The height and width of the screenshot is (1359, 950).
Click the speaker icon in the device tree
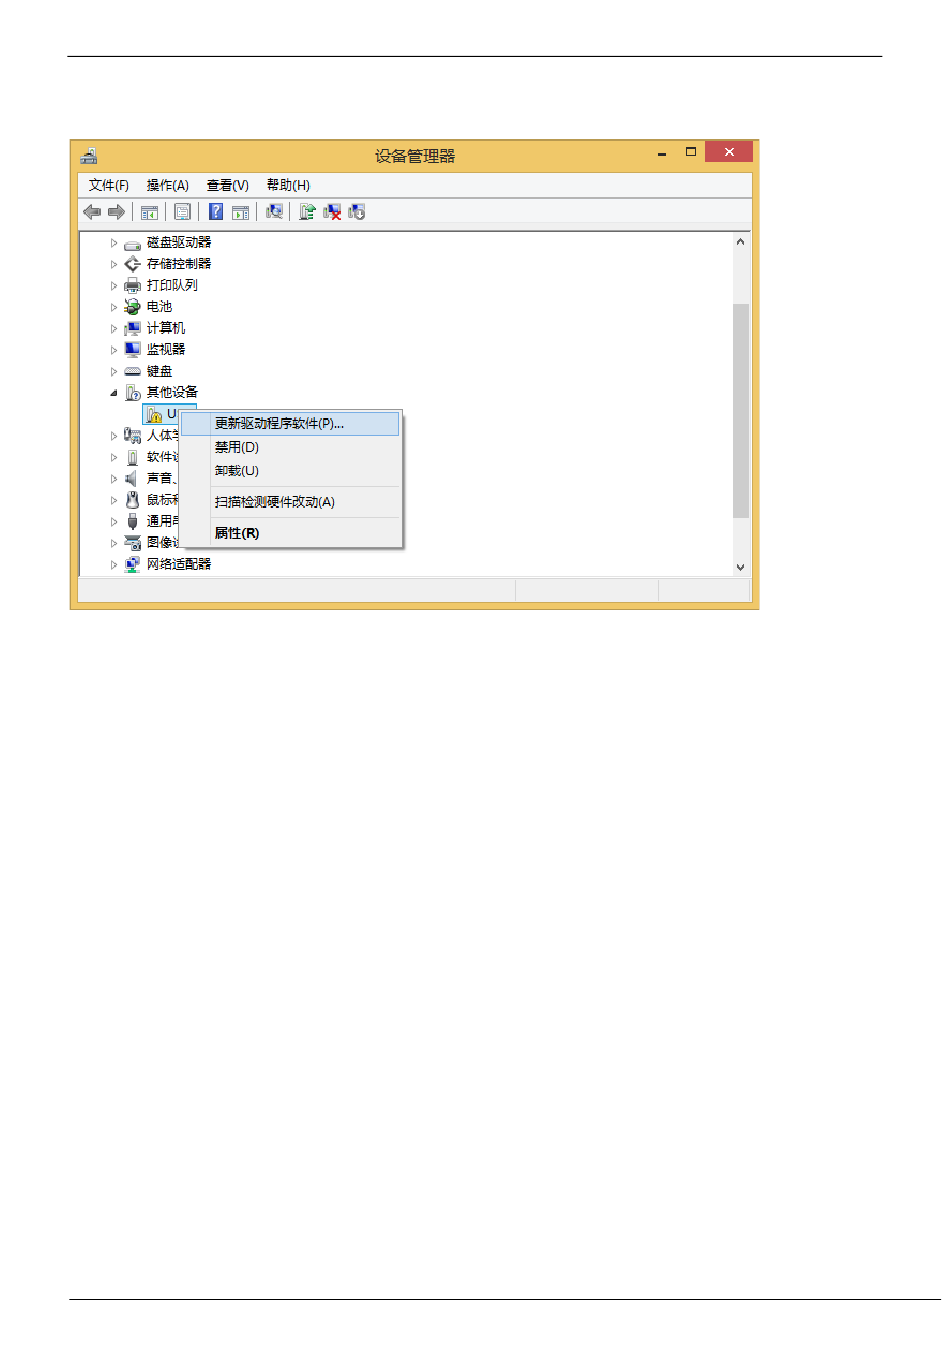click(x=132, y=478)
